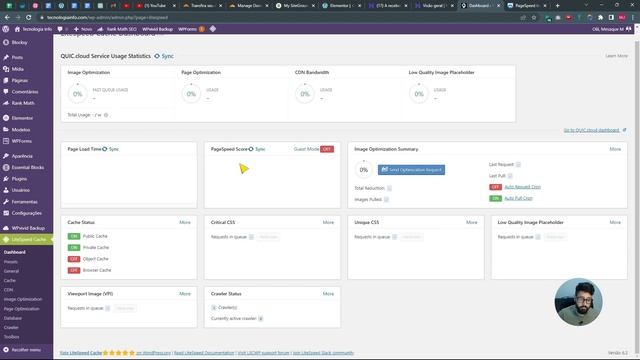Viewport: 640px width, 360px height.
Task: Open the CDN submenu item
Action: click(x=9, y=290)
